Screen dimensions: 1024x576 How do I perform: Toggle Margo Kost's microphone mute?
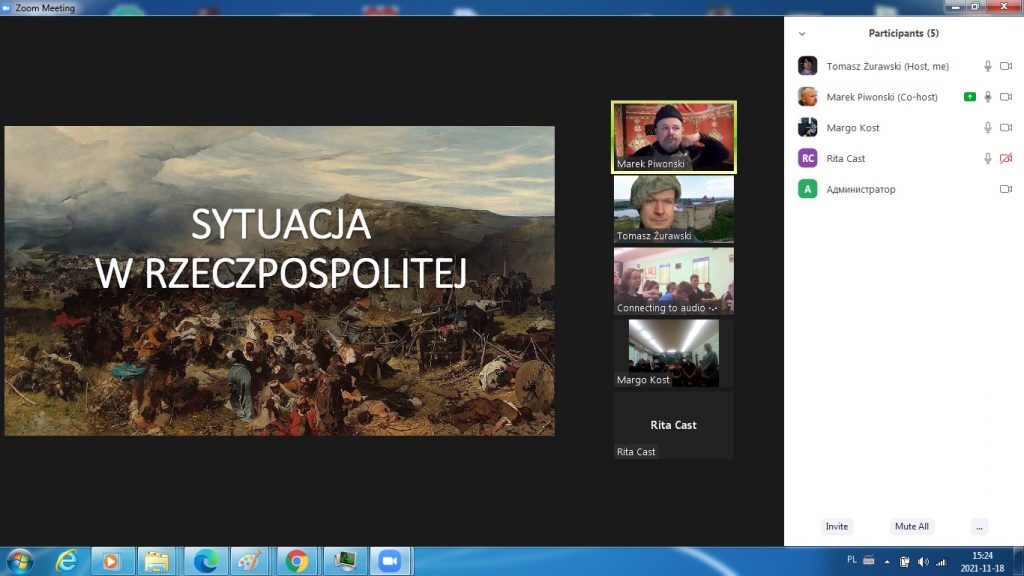[x=988, y=128]
